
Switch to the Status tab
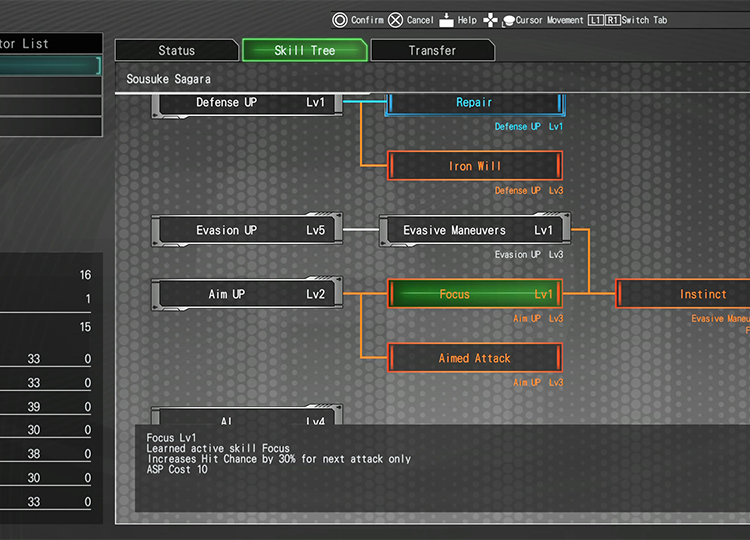click(177, 51)
